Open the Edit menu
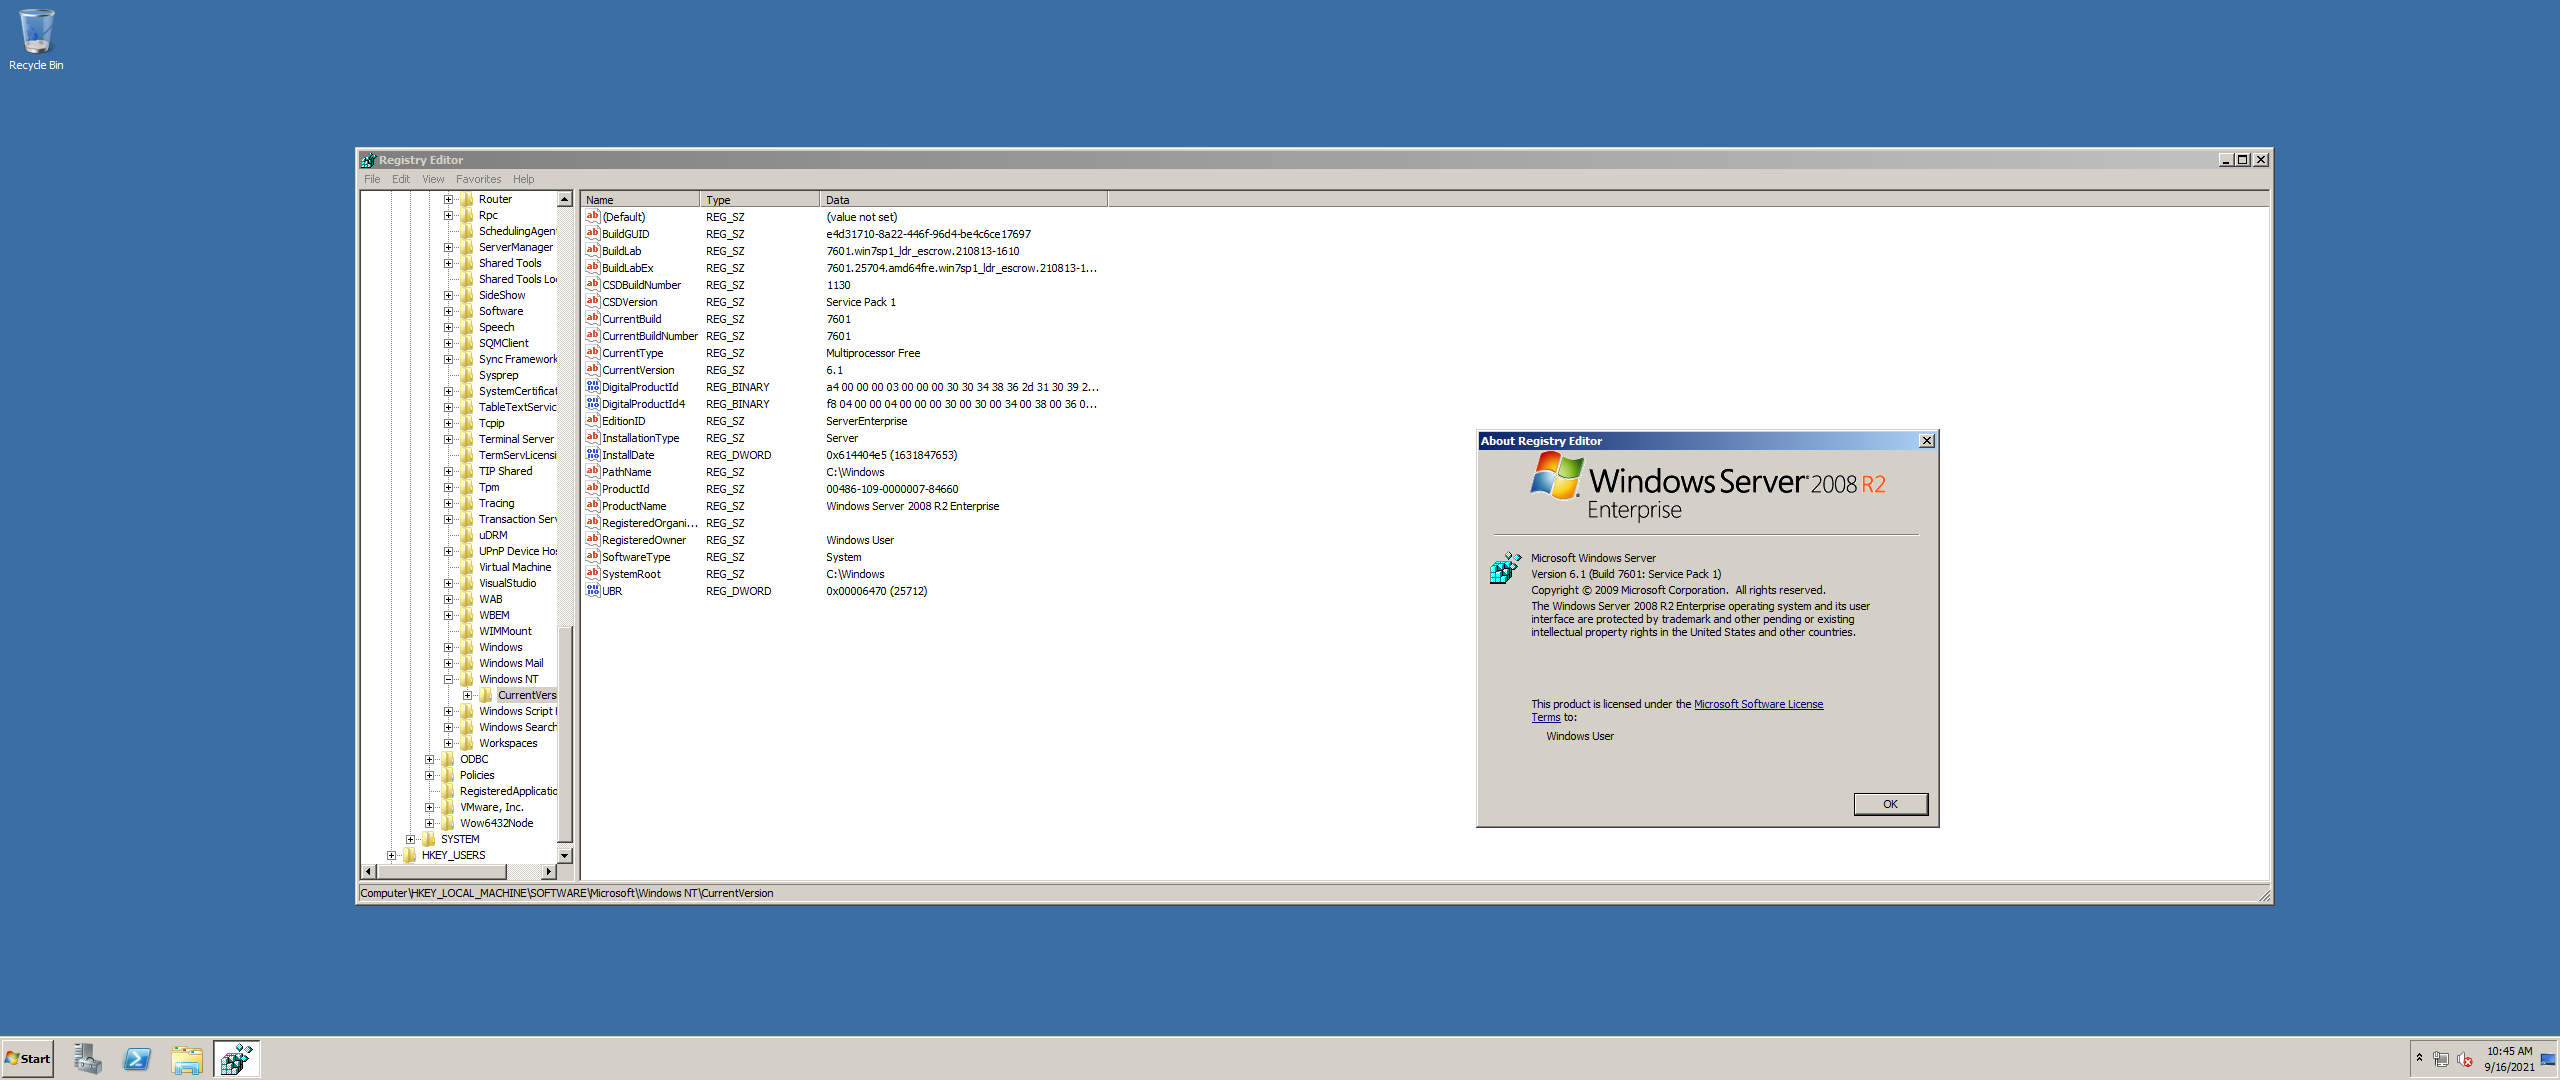This screenshot has height=1080, width=2560. [401, 179]
